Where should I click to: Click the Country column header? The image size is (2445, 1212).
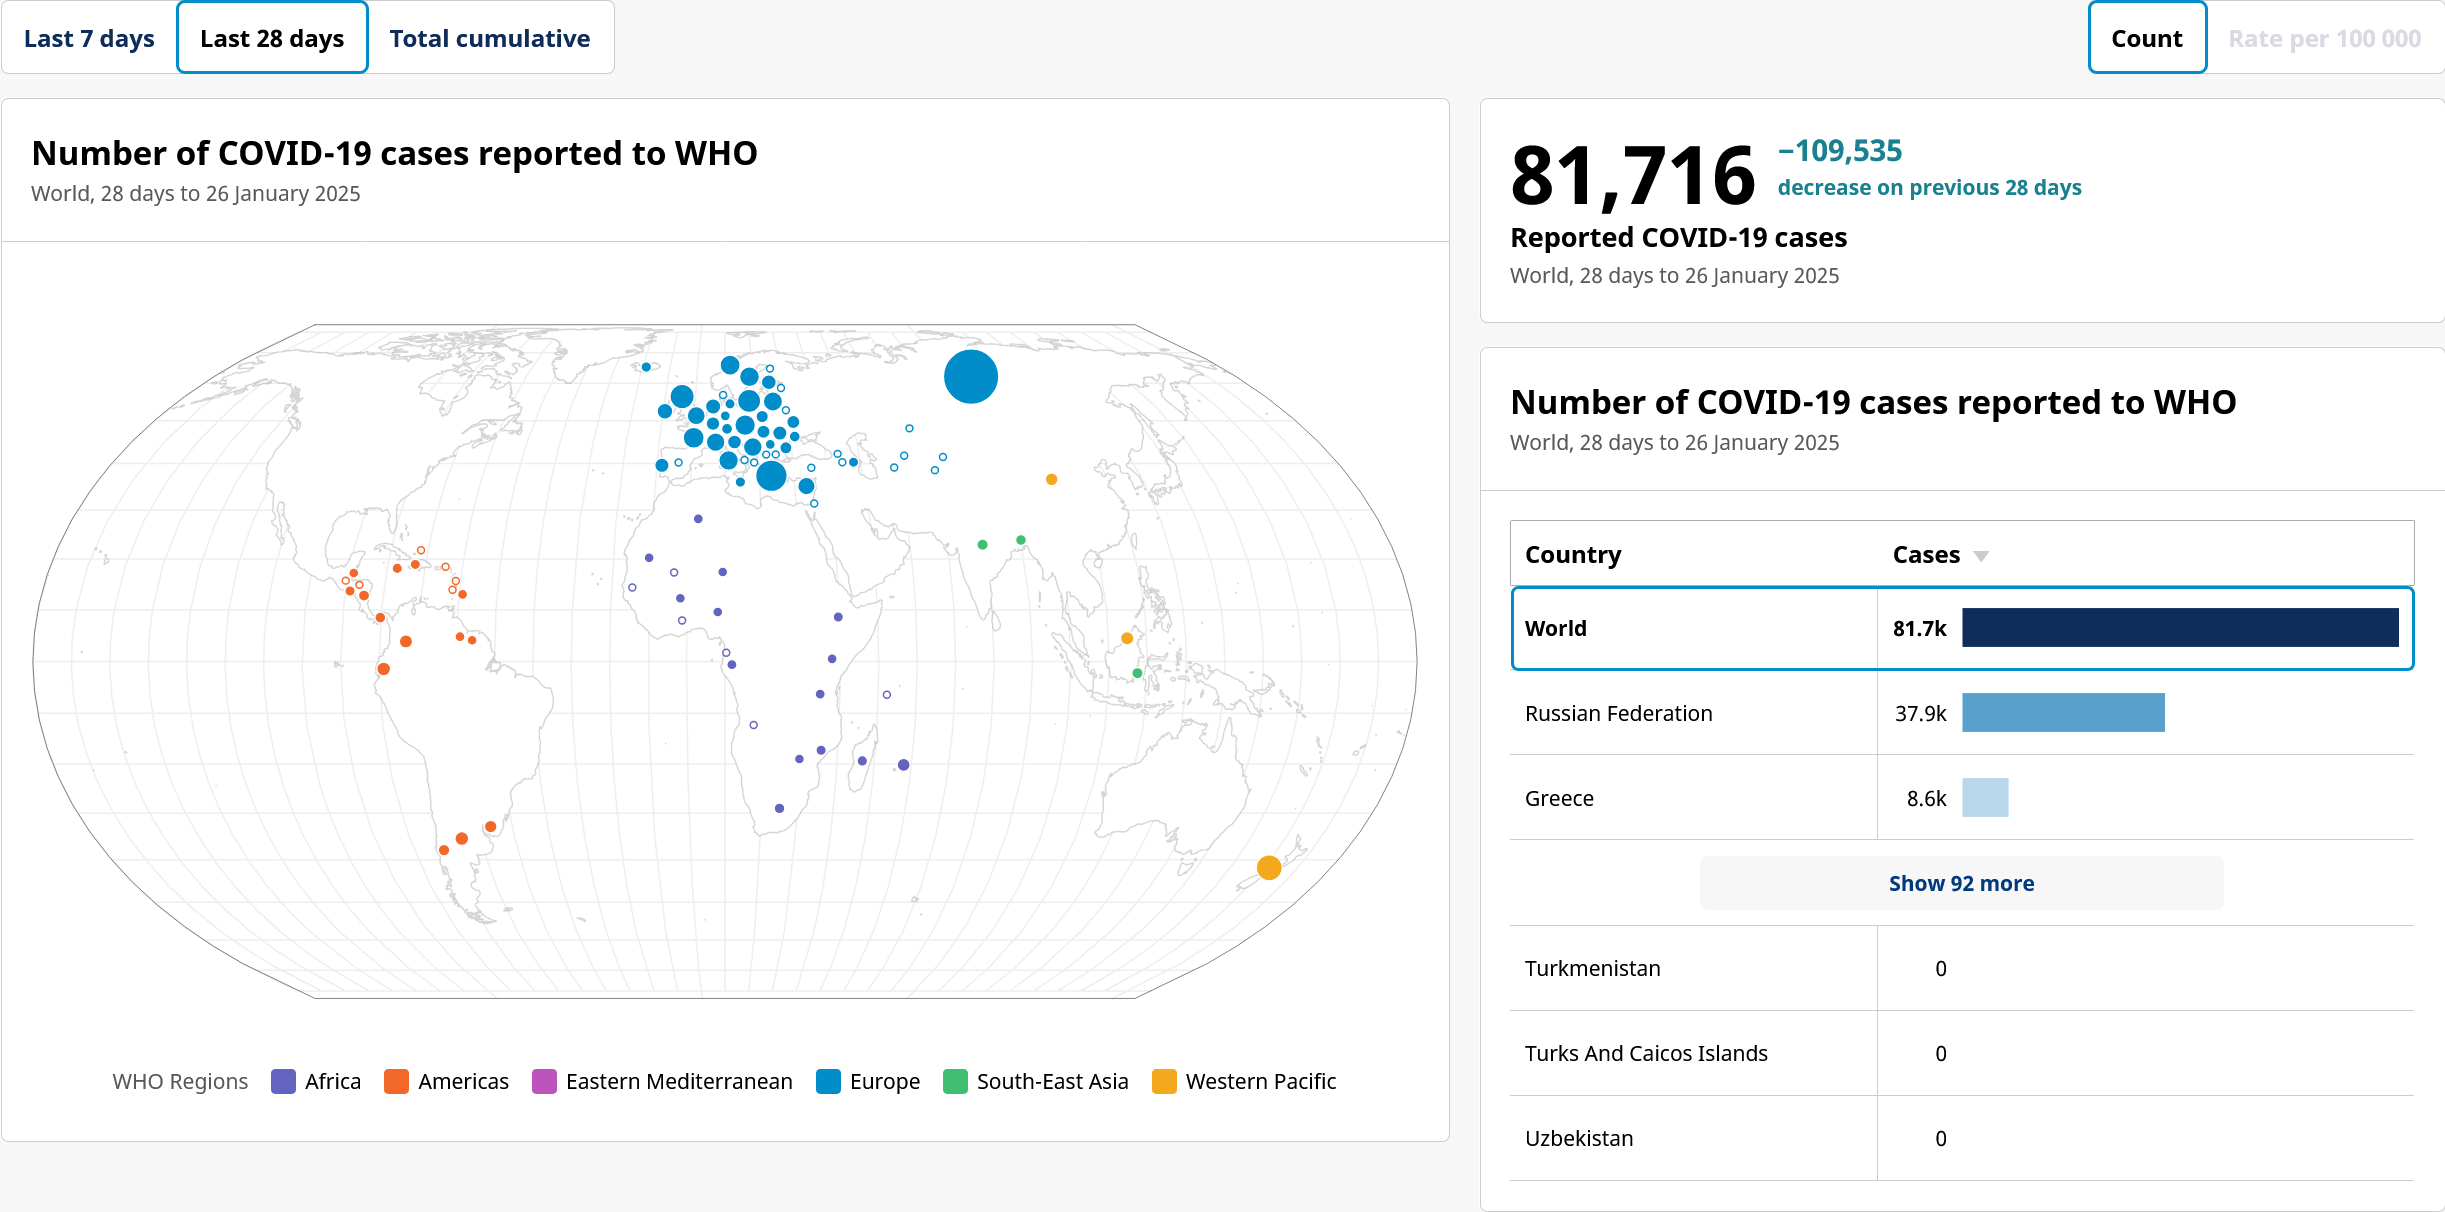click(1572, 554)
